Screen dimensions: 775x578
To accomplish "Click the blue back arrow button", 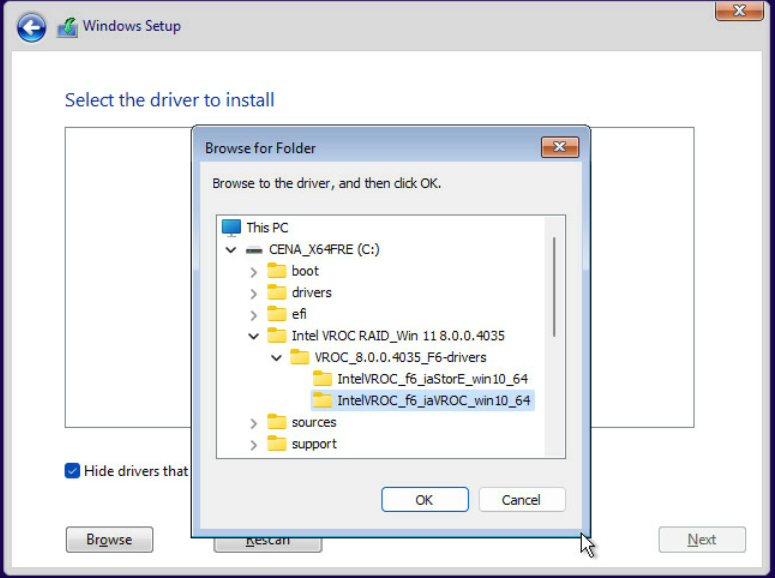I will (32, 27).
